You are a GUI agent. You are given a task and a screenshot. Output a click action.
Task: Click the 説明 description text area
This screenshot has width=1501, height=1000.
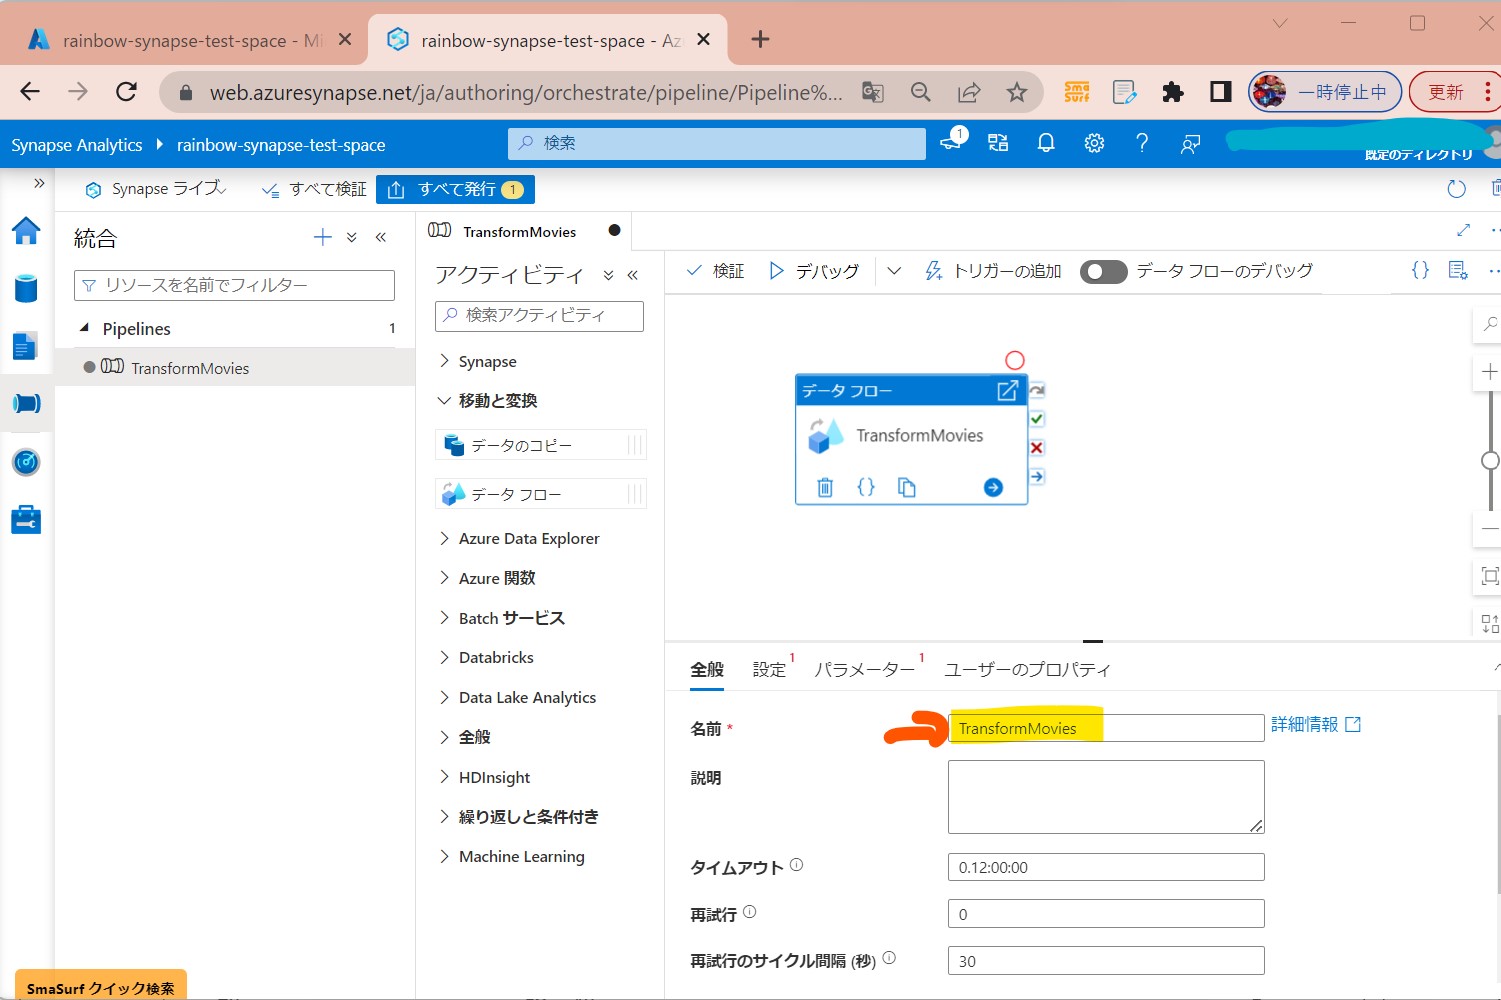coord(1106,797)
